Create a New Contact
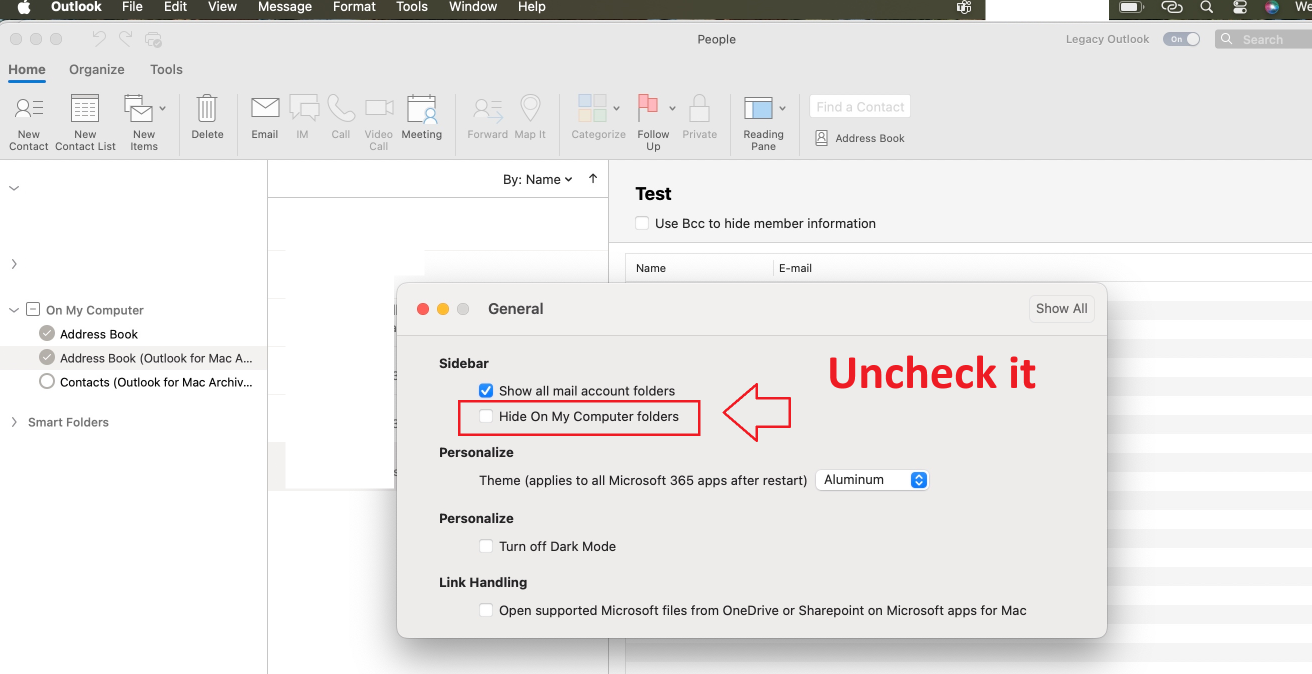This screenshot has height=674, width=1312. 28,123
